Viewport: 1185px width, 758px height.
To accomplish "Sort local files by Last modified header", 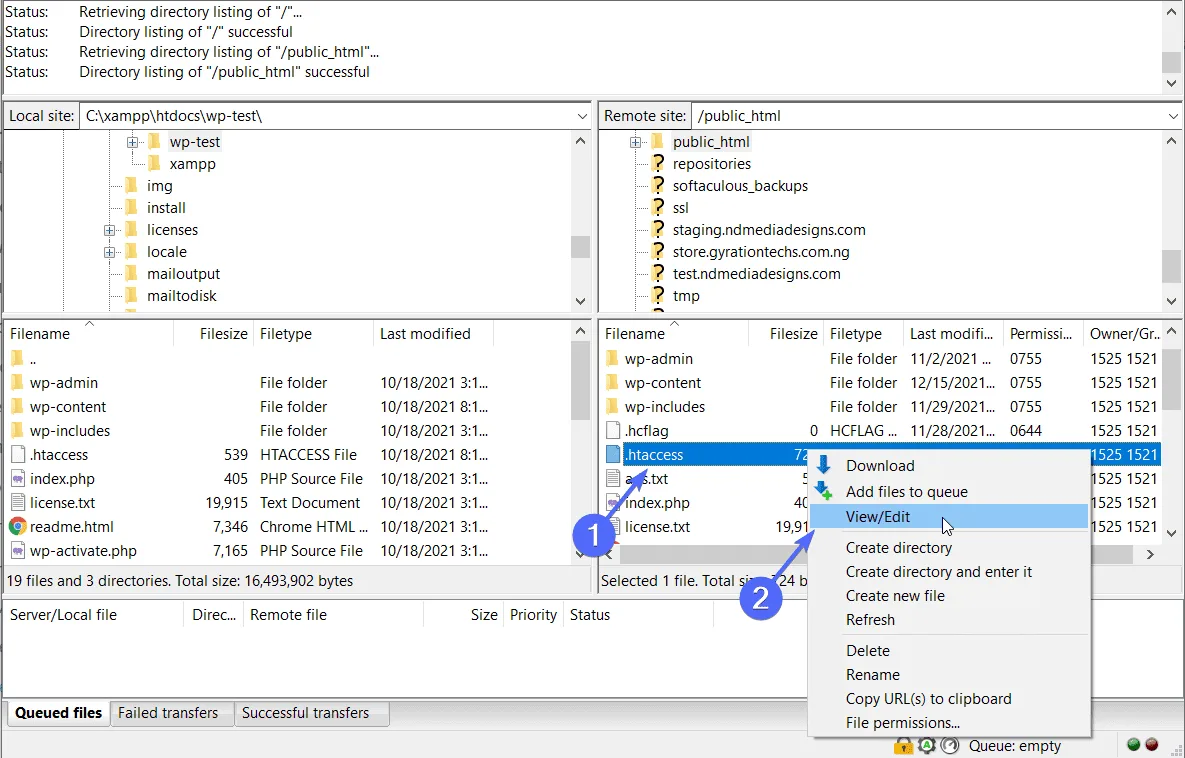I will 433,334.
